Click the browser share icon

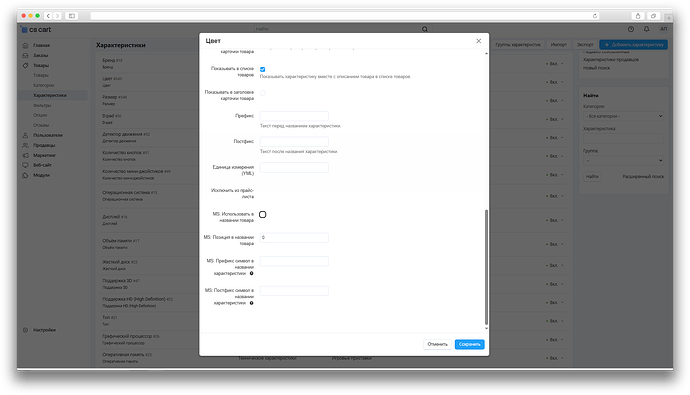point(638,16)
